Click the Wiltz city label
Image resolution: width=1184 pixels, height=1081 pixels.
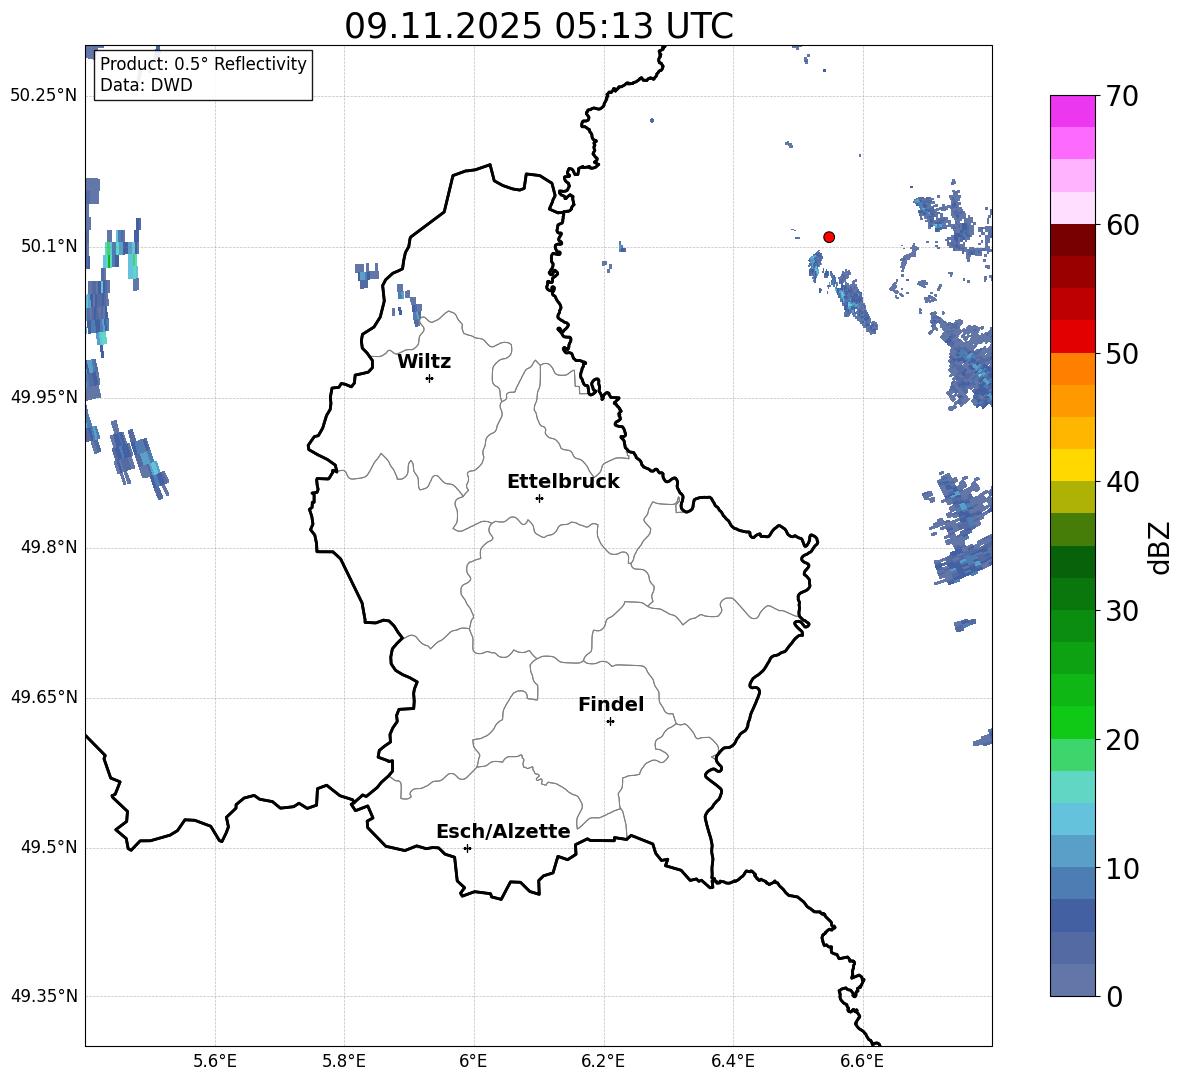424,362
